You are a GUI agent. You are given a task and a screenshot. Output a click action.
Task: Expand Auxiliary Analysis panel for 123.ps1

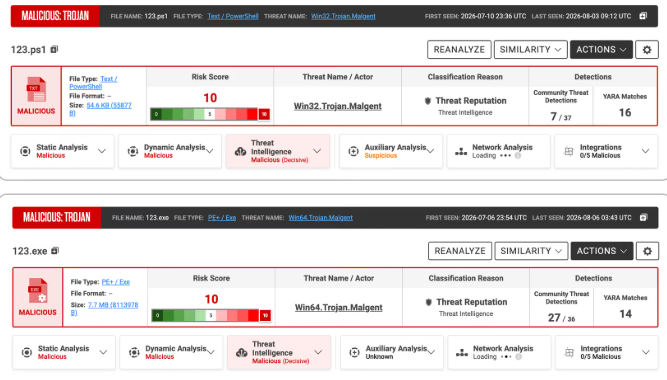coord(430,151)
